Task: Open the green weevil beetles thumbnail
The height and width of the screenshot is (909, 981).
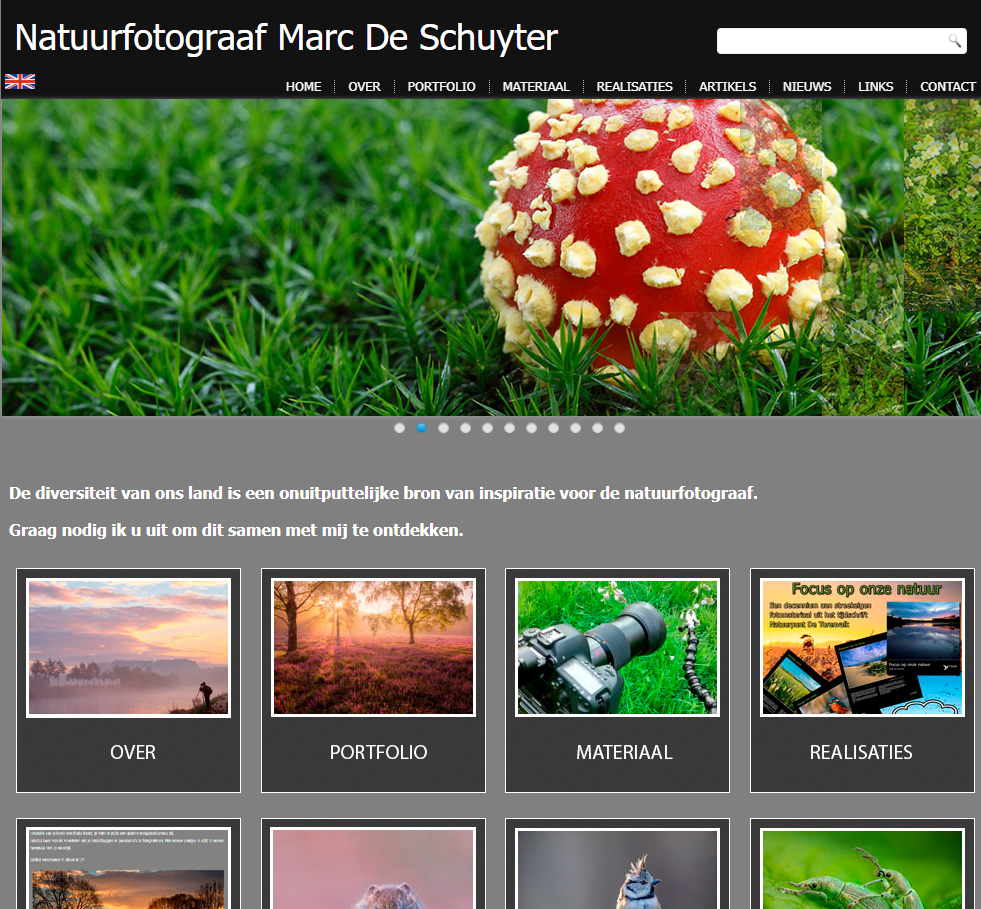Action: 862,868
